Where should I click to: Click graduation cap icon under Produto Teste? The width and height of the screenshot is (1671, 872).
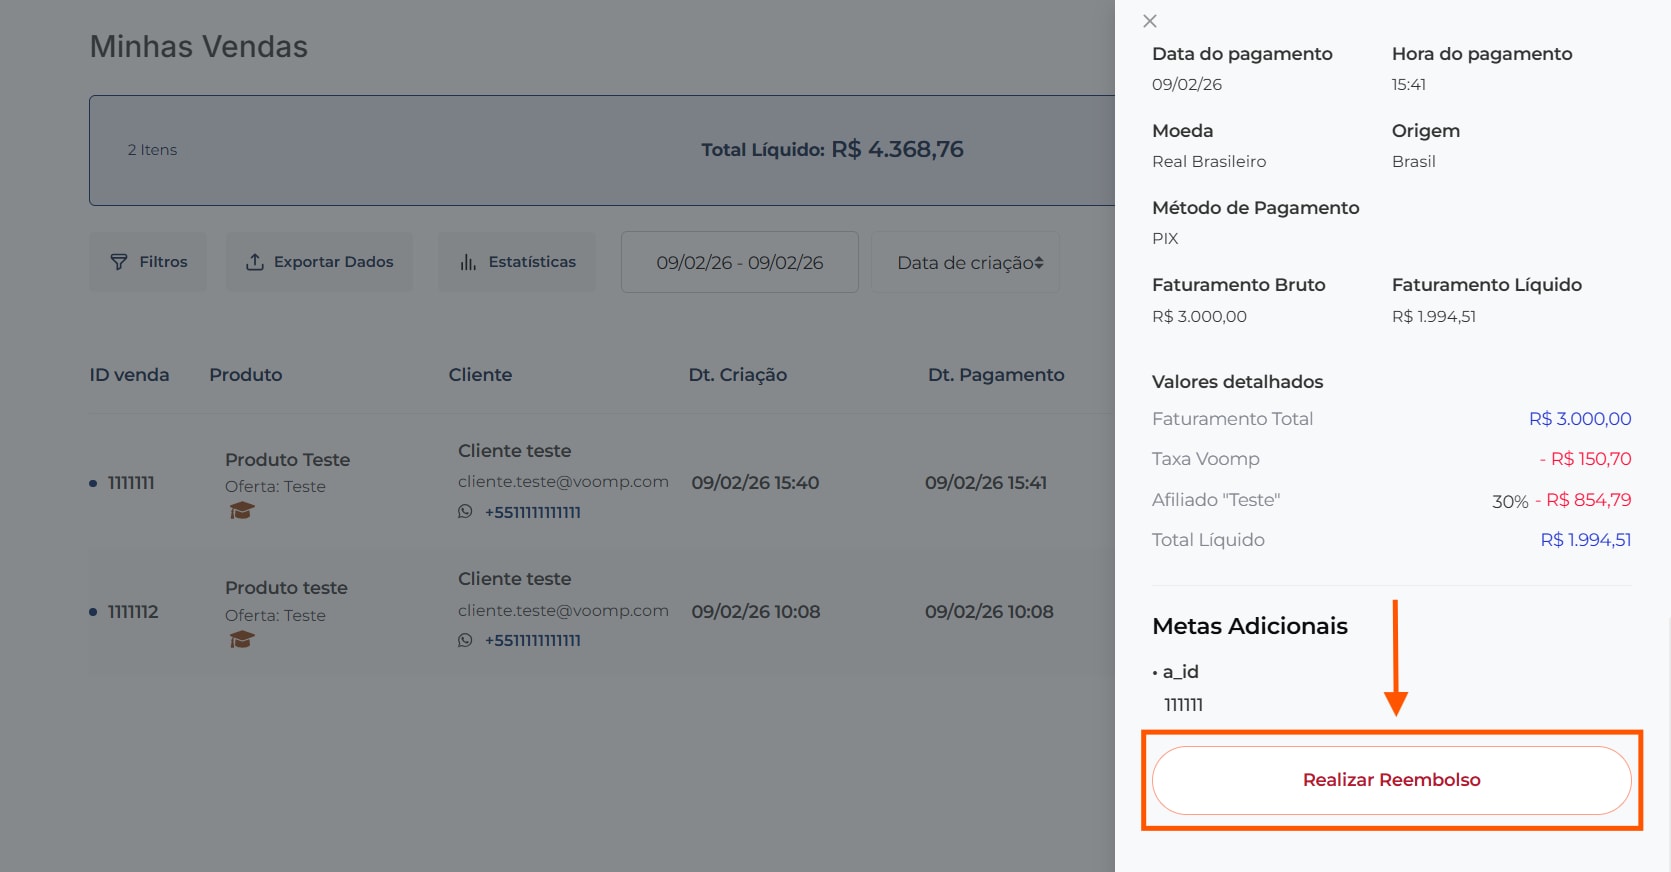tap(241, 511)
